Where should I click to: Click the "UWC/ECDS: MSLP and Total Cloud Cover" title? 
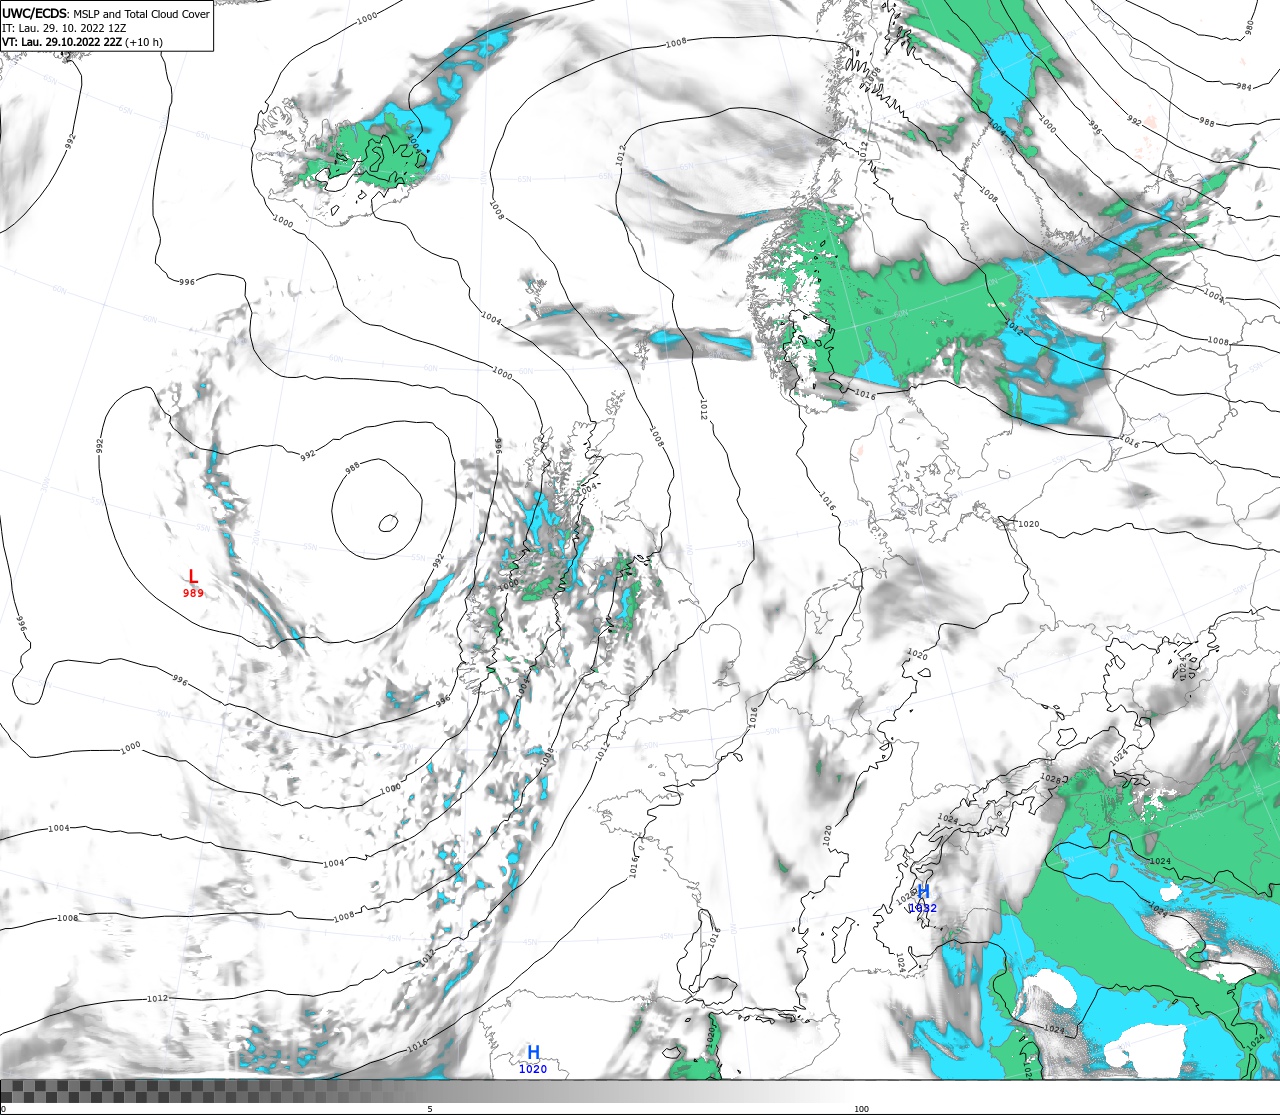click(106, 14)
